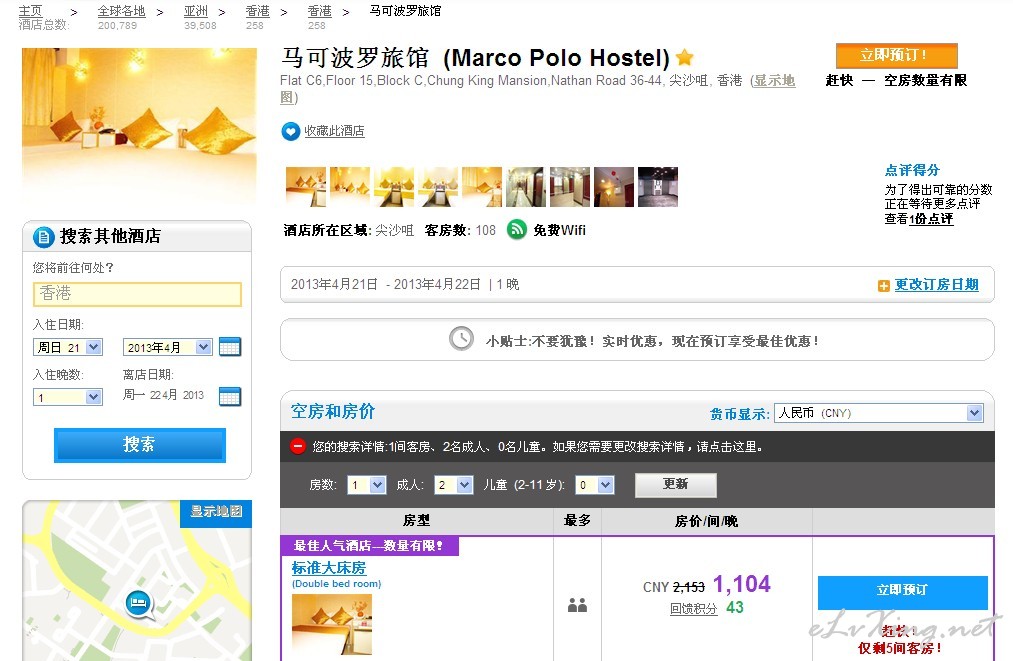Screen dimensions: 1013x661
Task: Click the two-person occupancy icon
Action: tap(577, 605)
